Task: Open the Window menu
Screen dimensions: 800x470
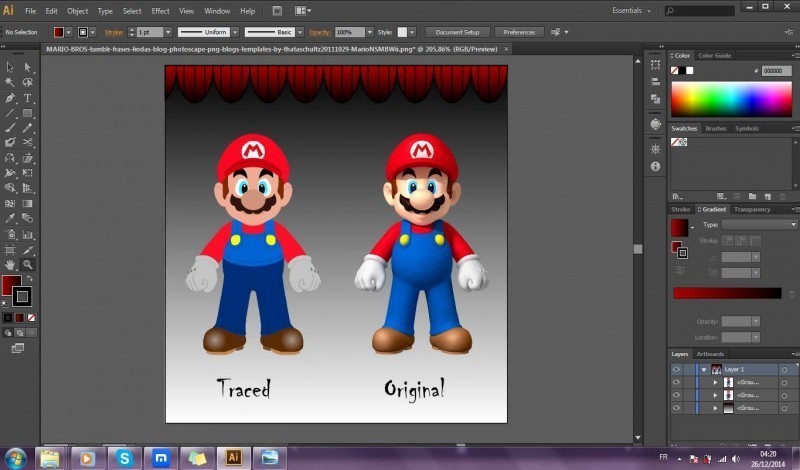Action: [x=217, y=11]
